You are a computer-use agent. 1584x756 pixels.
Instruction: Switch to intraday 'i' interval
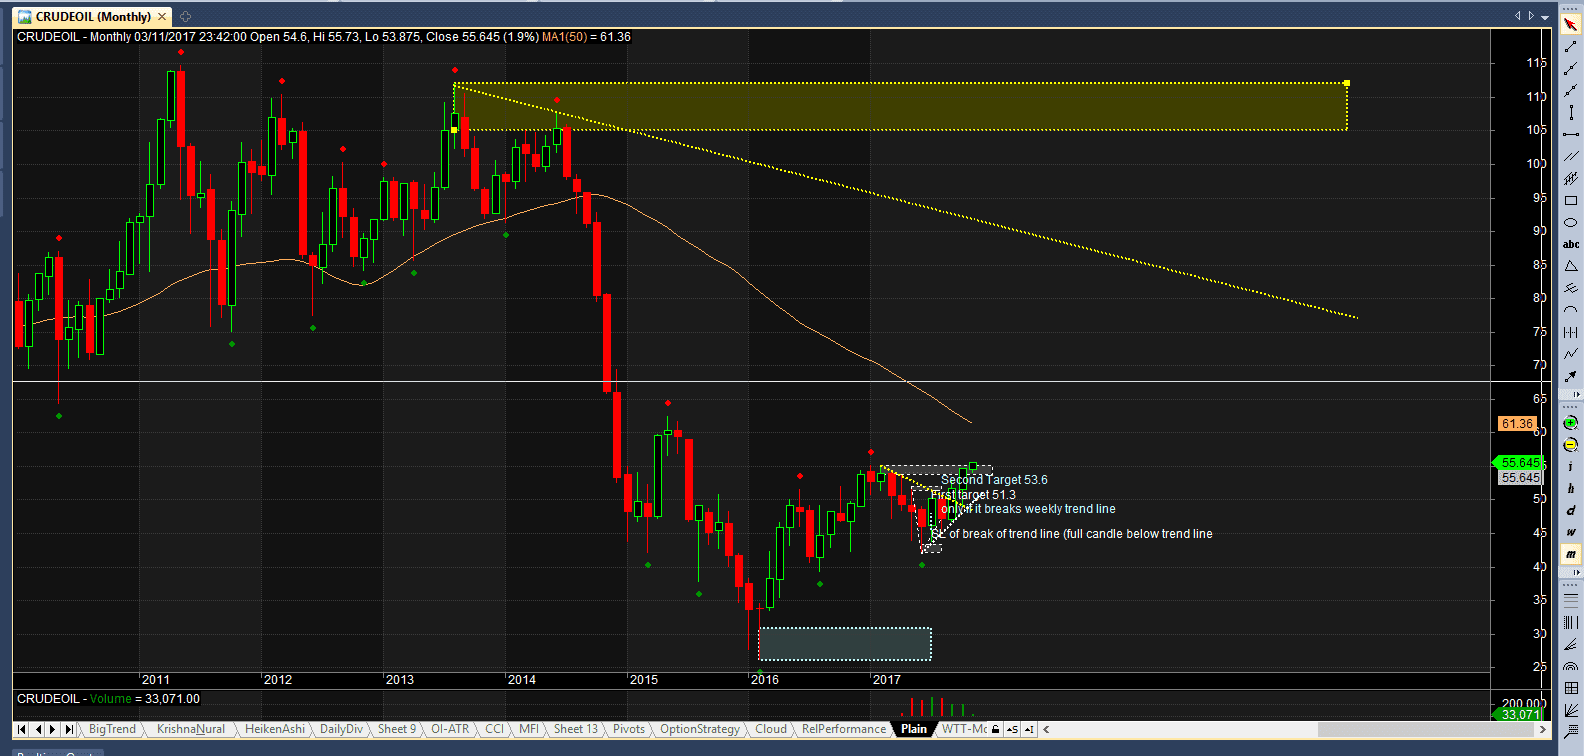tap(1570, 466)
